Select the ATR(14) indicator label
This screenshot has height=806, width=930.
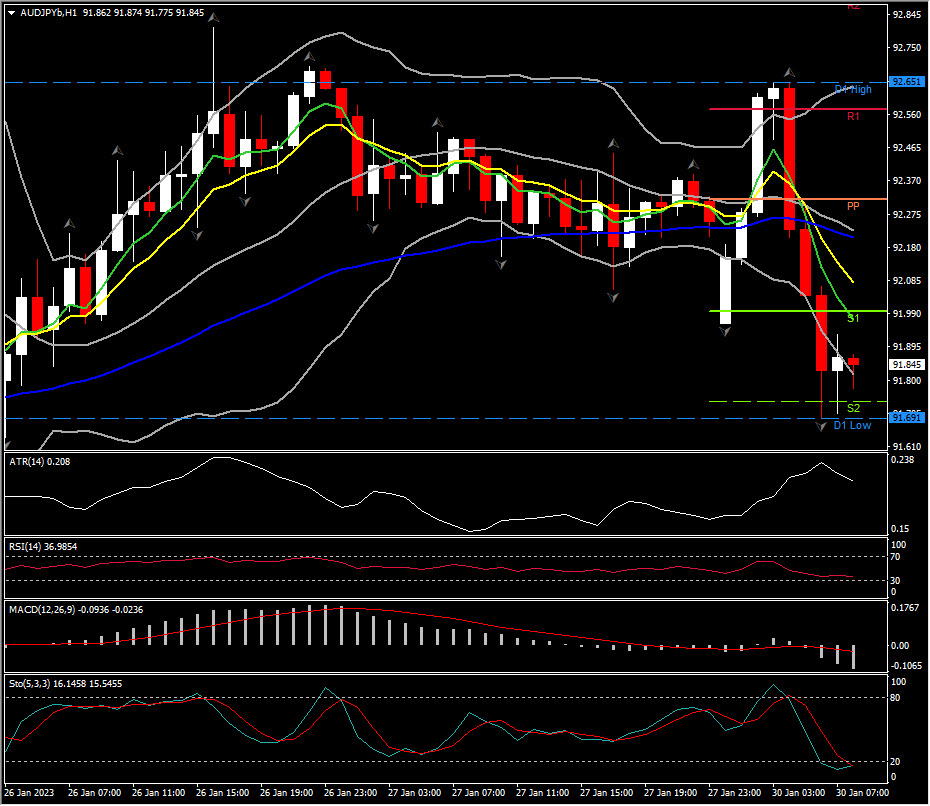pos(28,461)
